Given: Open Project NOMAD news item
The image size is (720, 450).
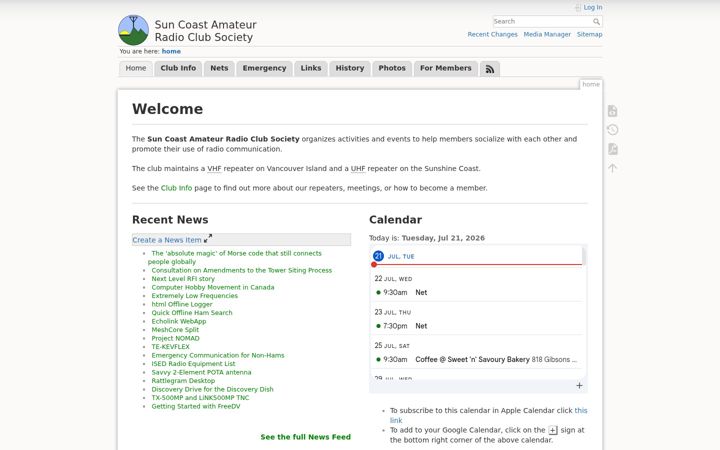Looking at the screenshot, I should click(175, 338).
